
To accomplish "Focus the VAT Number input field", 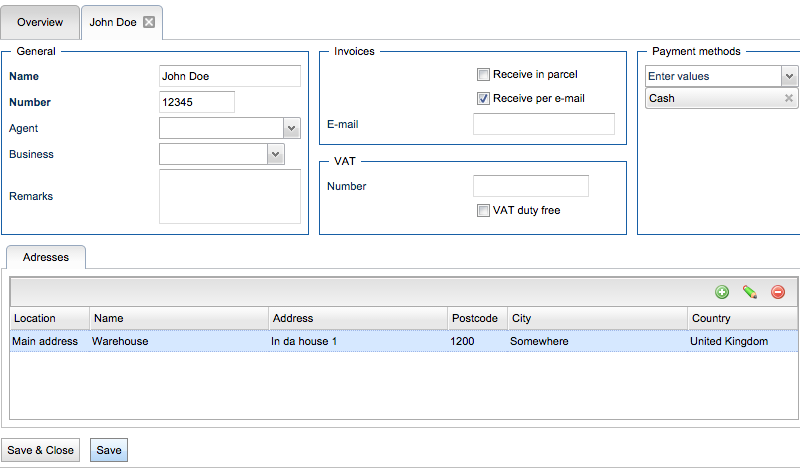I will (x=530, y=186).
